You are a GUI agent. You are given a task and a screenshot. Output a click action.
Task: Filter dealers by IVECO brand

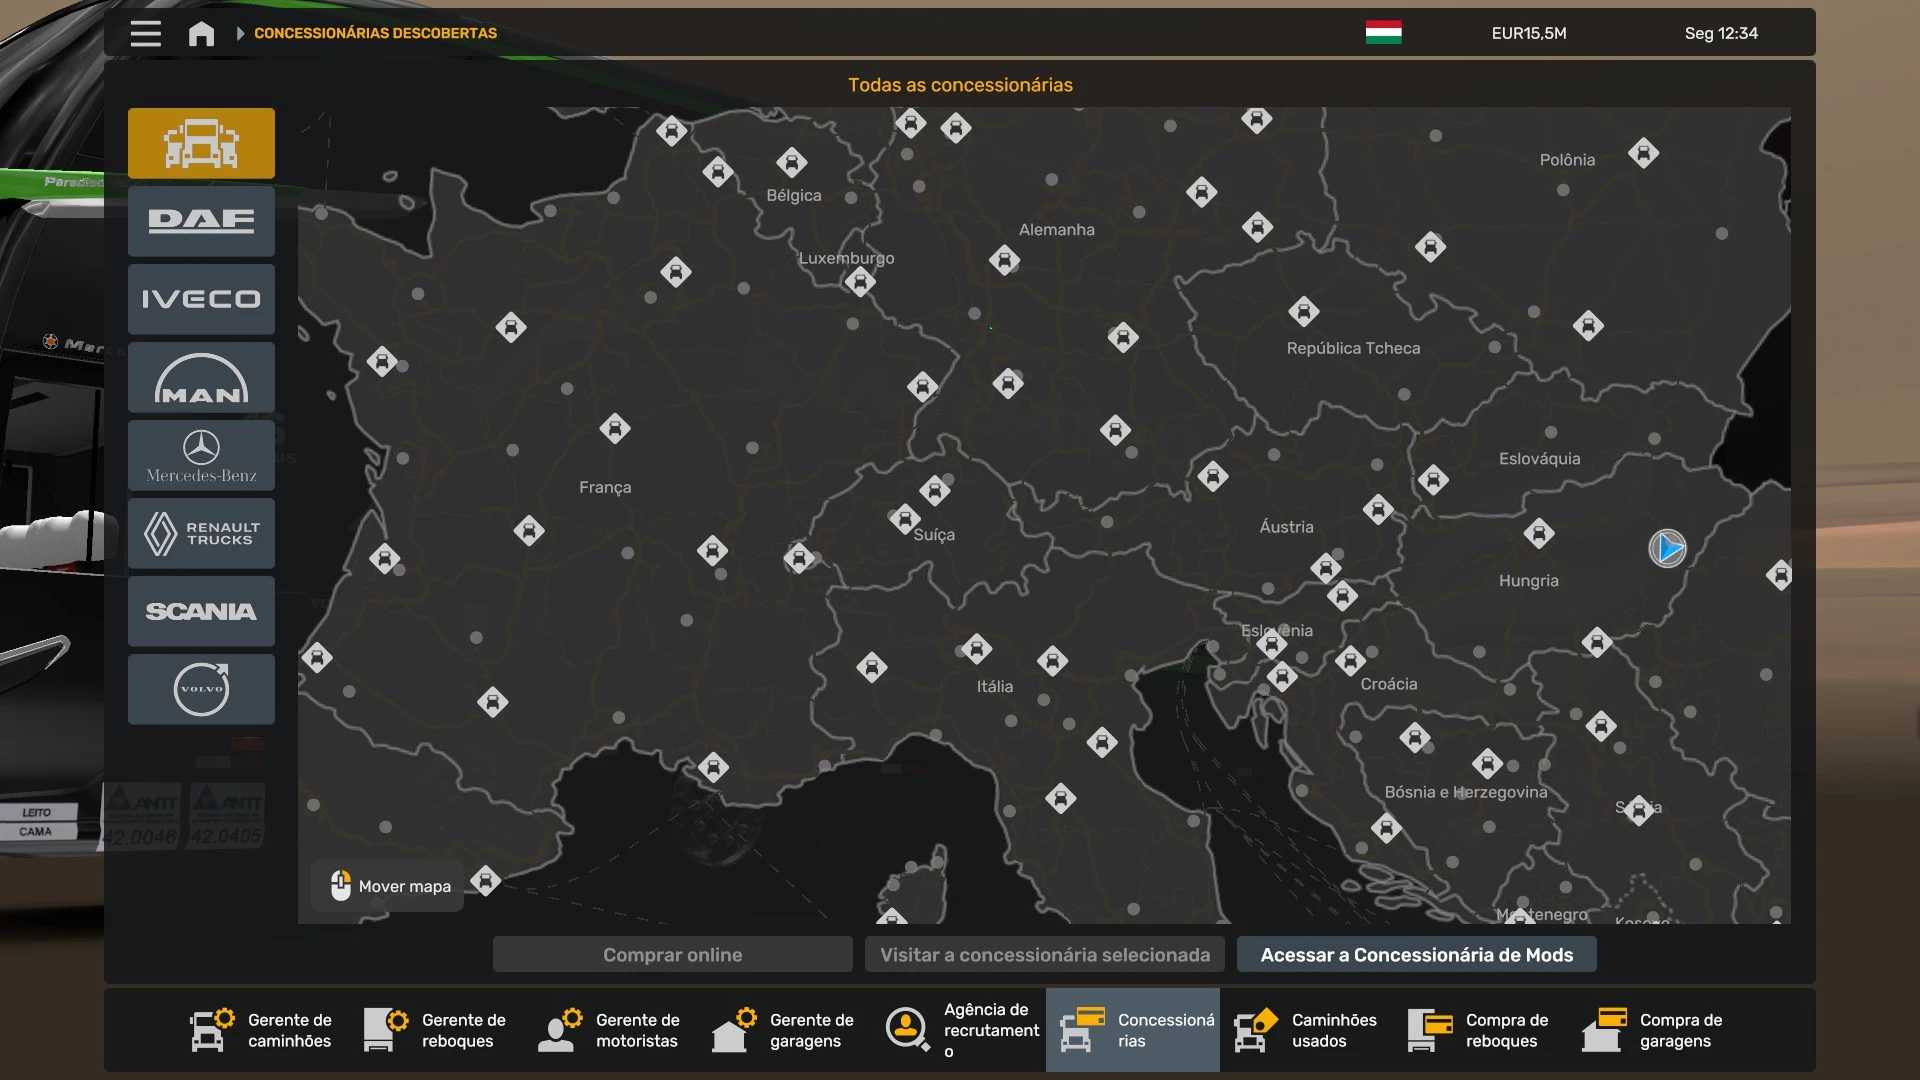point(201,299)
